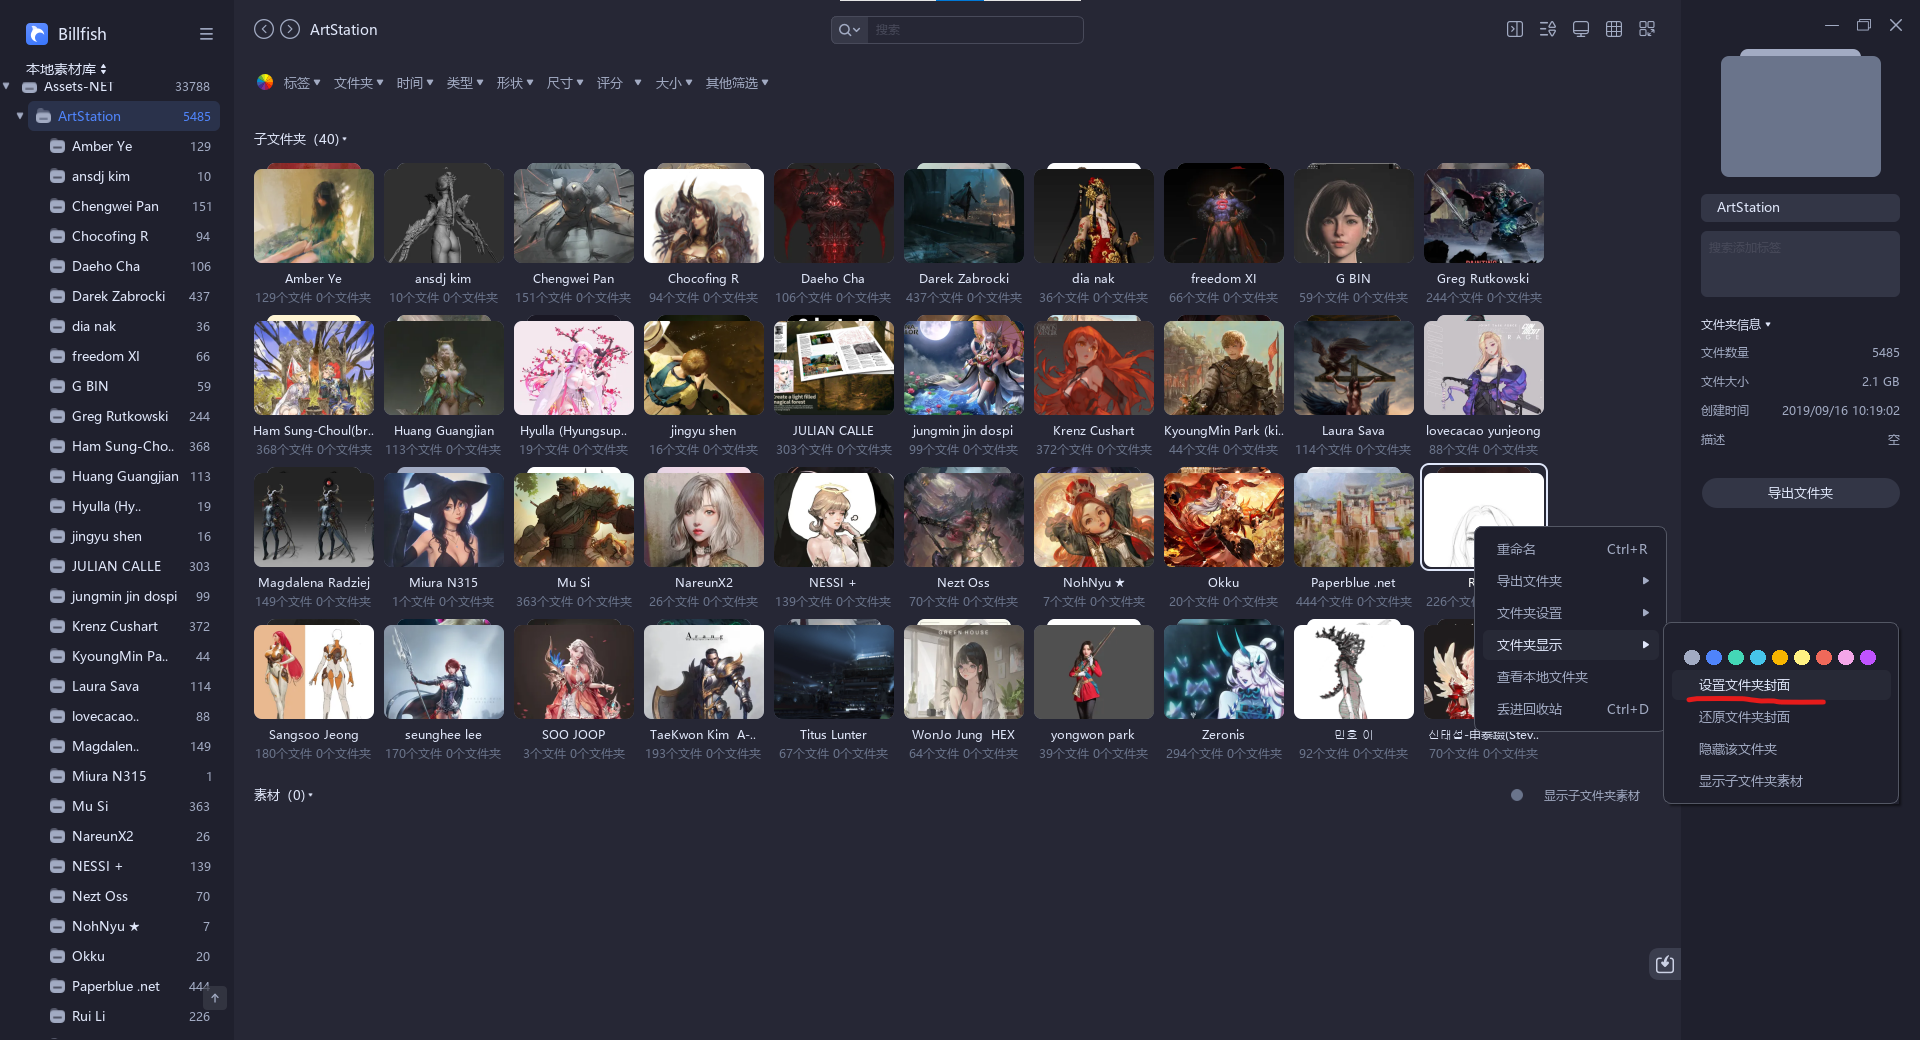
Task: Open the 文件夹 filter dropdown
Action: click(x=358, y=83)
